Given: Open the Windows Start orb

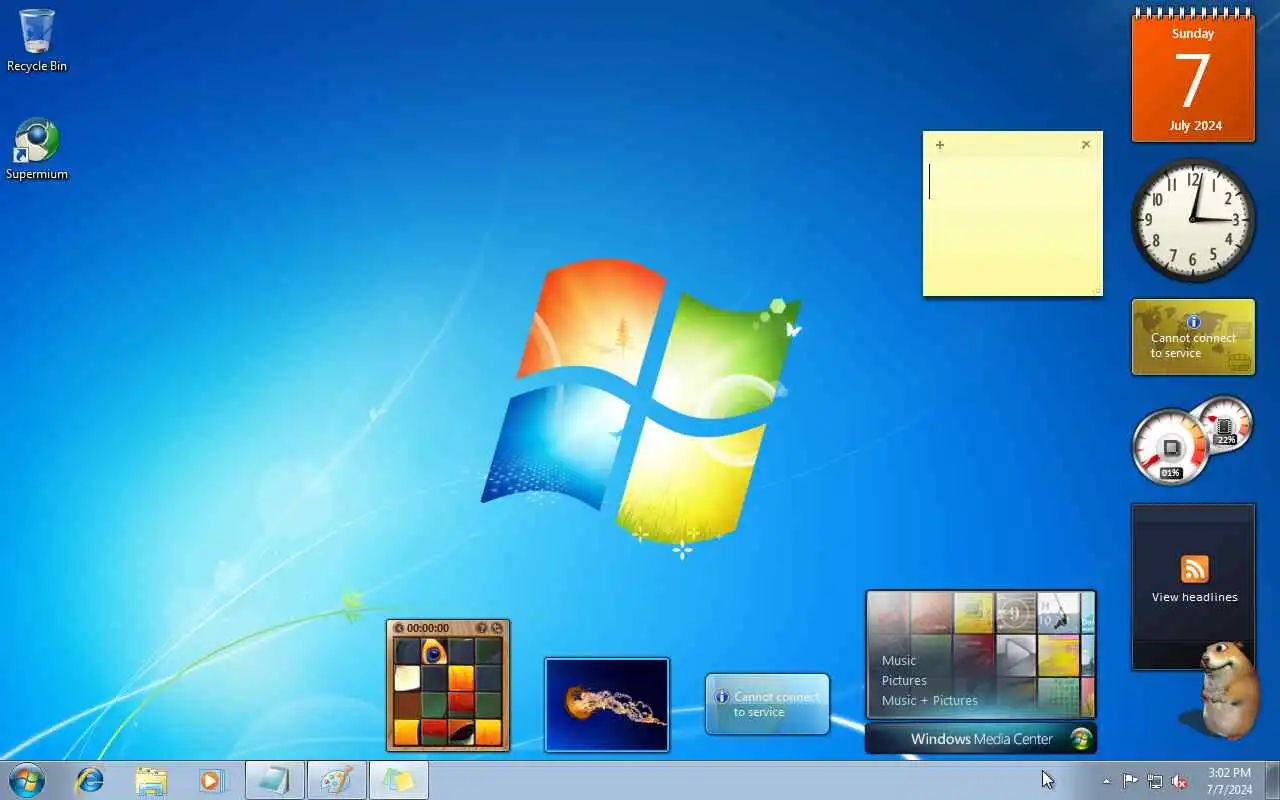Looking at the screenshot, I should point(27,780).
